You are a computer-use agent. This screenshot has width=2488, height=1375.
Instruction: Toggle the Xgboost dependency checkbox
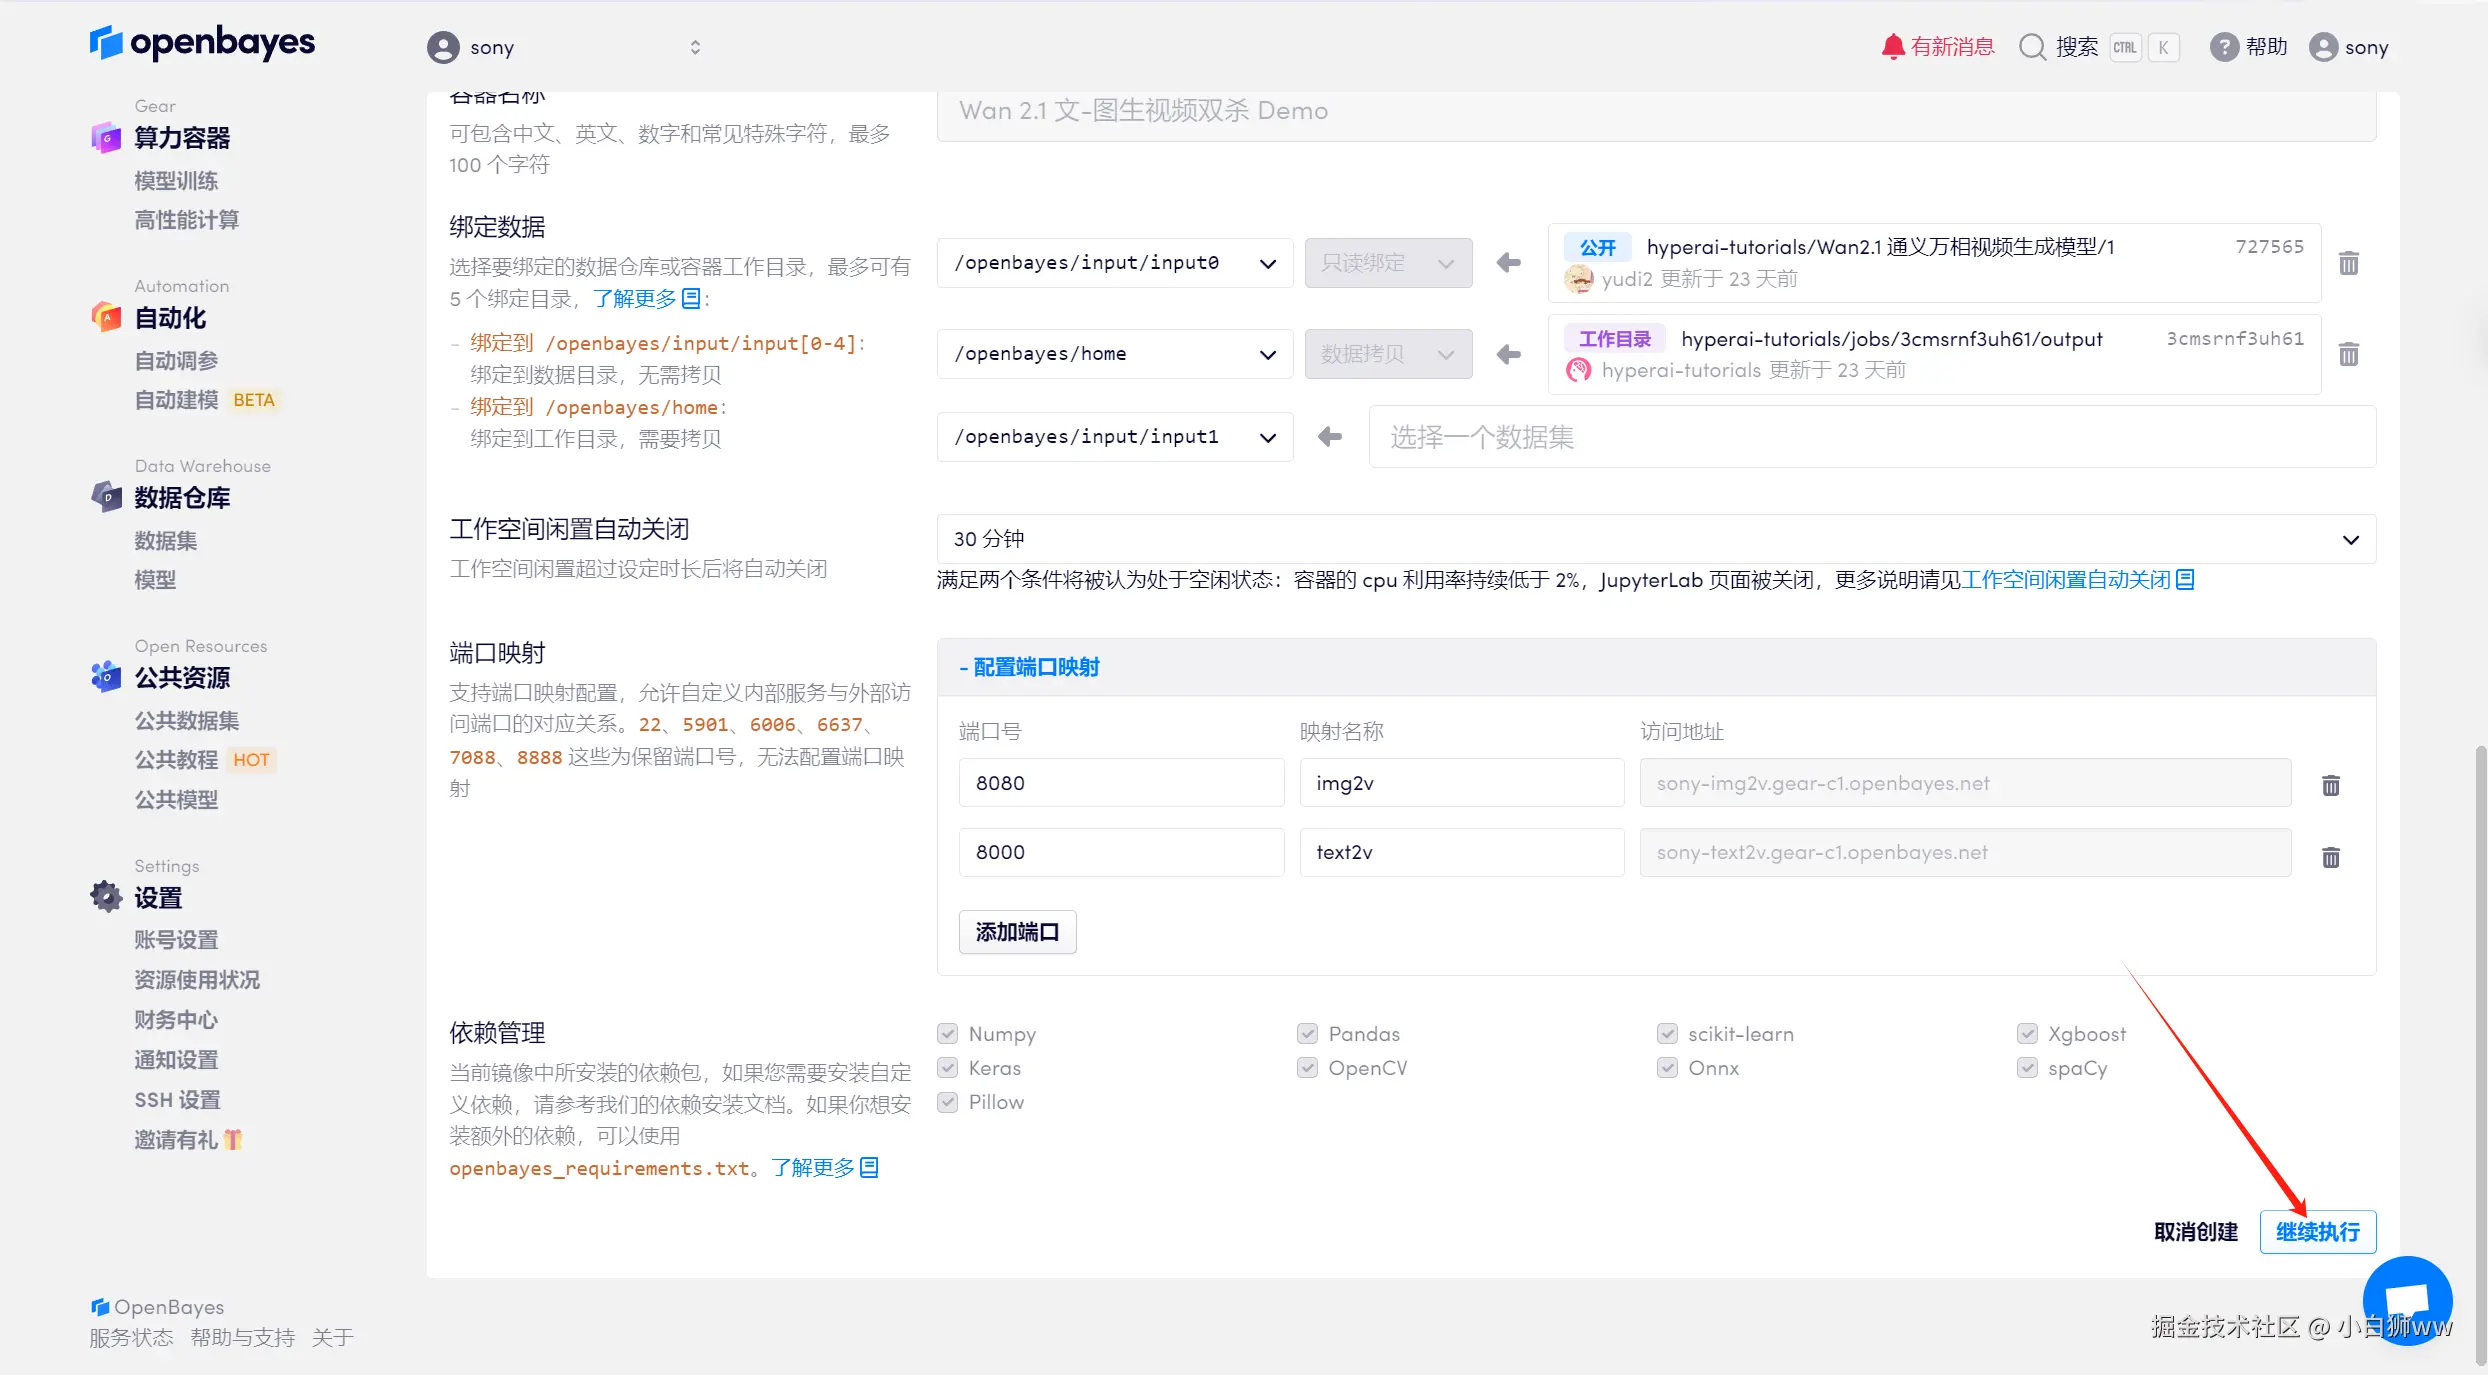[x=2027, y=1034]
